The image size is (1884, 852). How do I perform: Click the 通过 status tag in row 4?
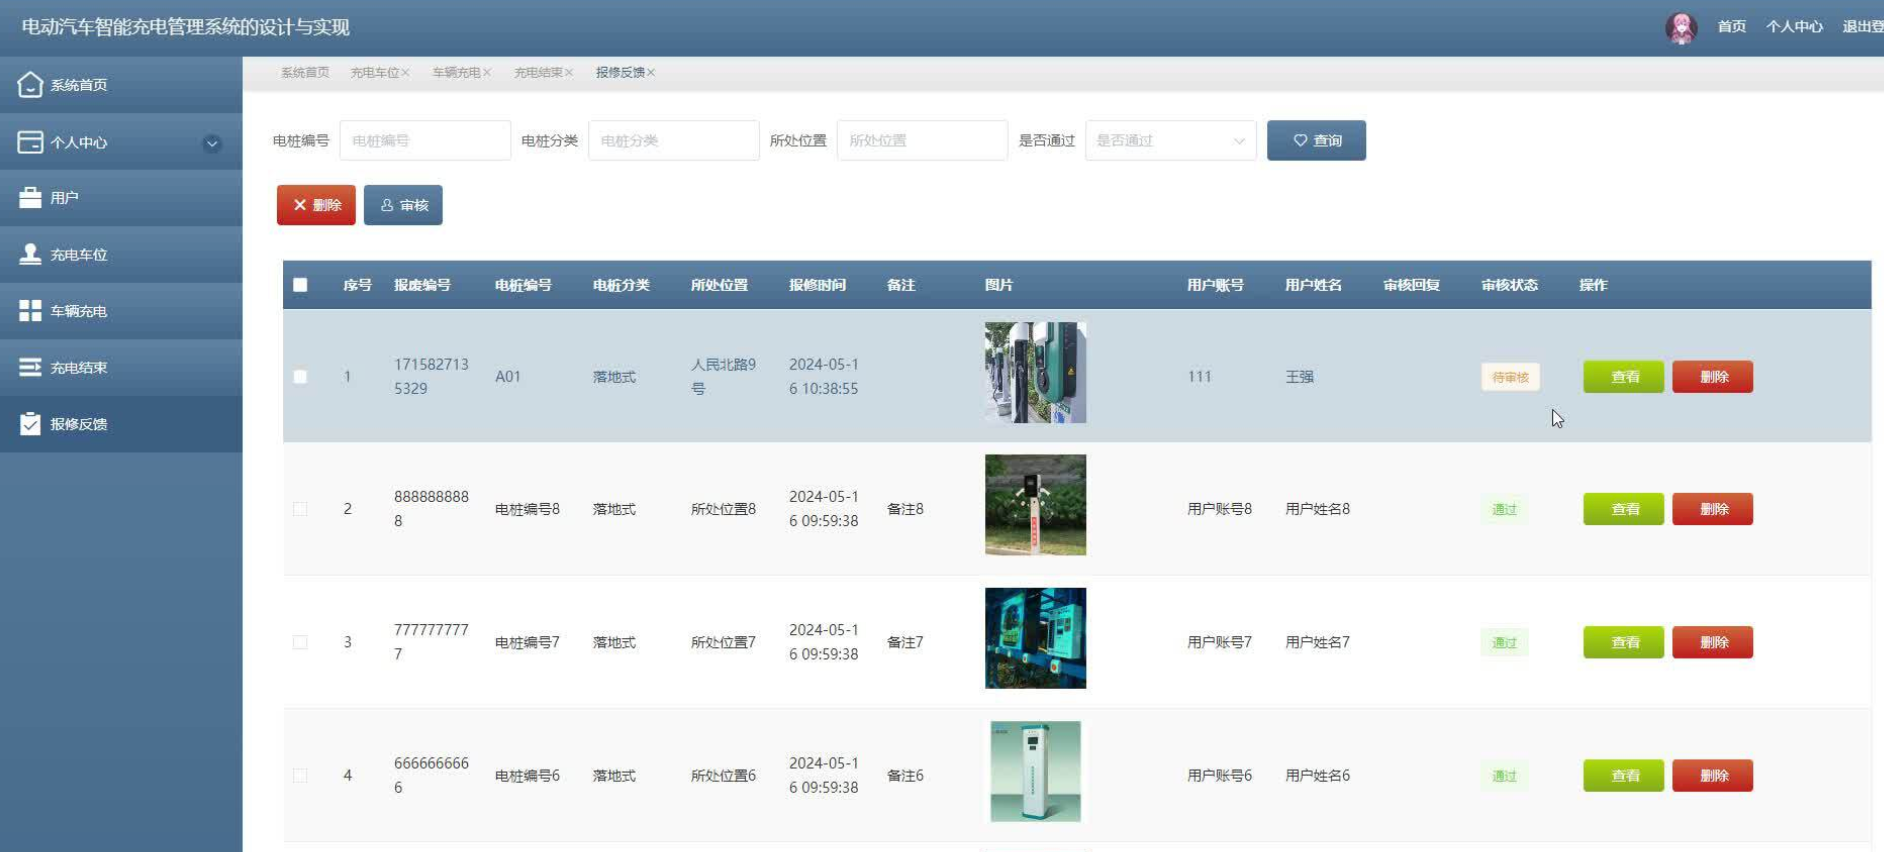pyautogui.click(x=1504, y=776)
